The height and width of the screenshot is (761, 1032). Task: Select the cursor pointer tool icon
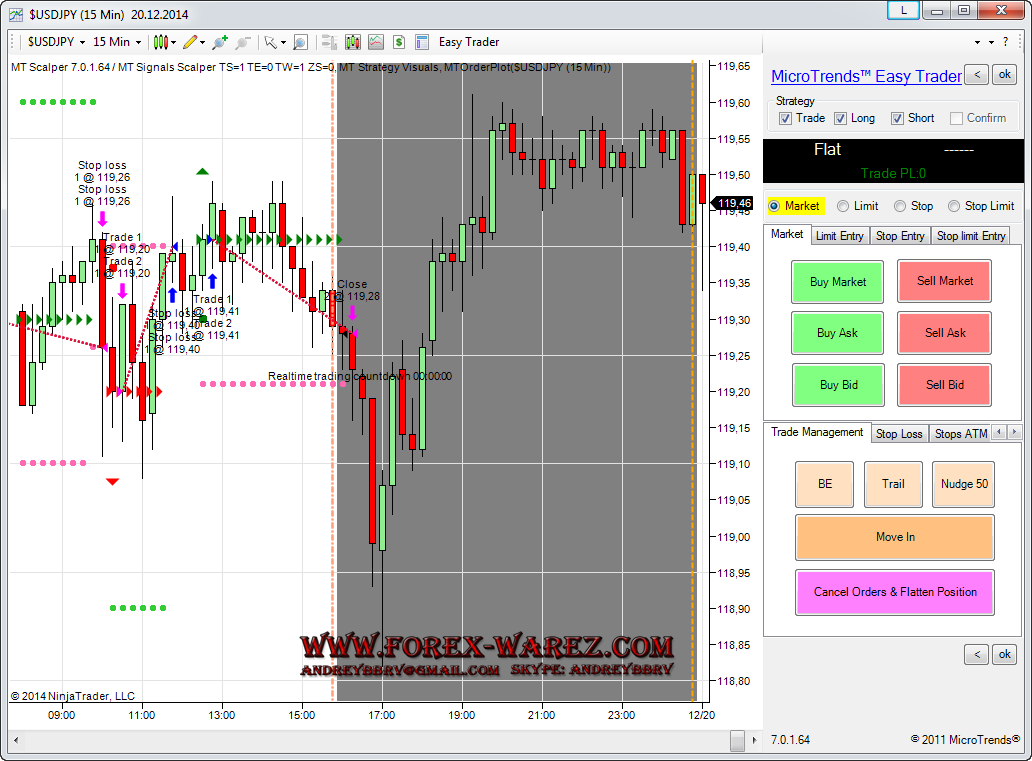pos(268,42)
